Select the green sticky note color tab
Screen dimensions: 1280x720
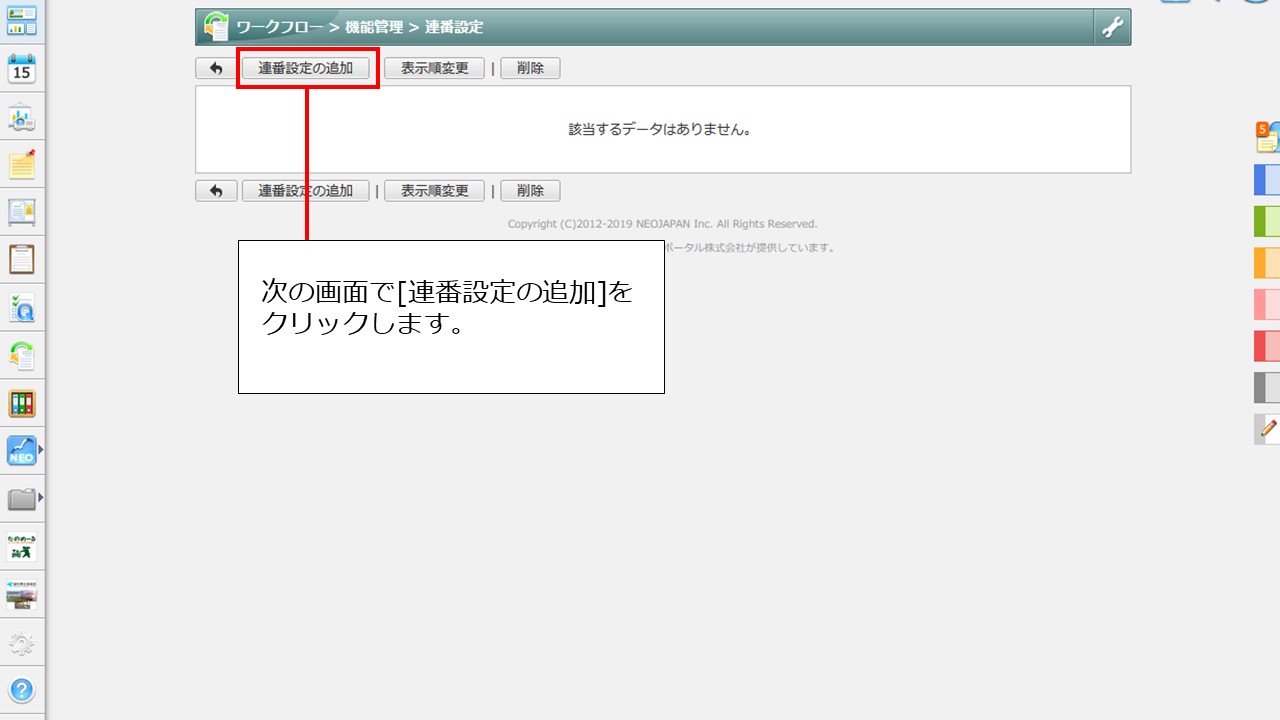coord(1267,221)
